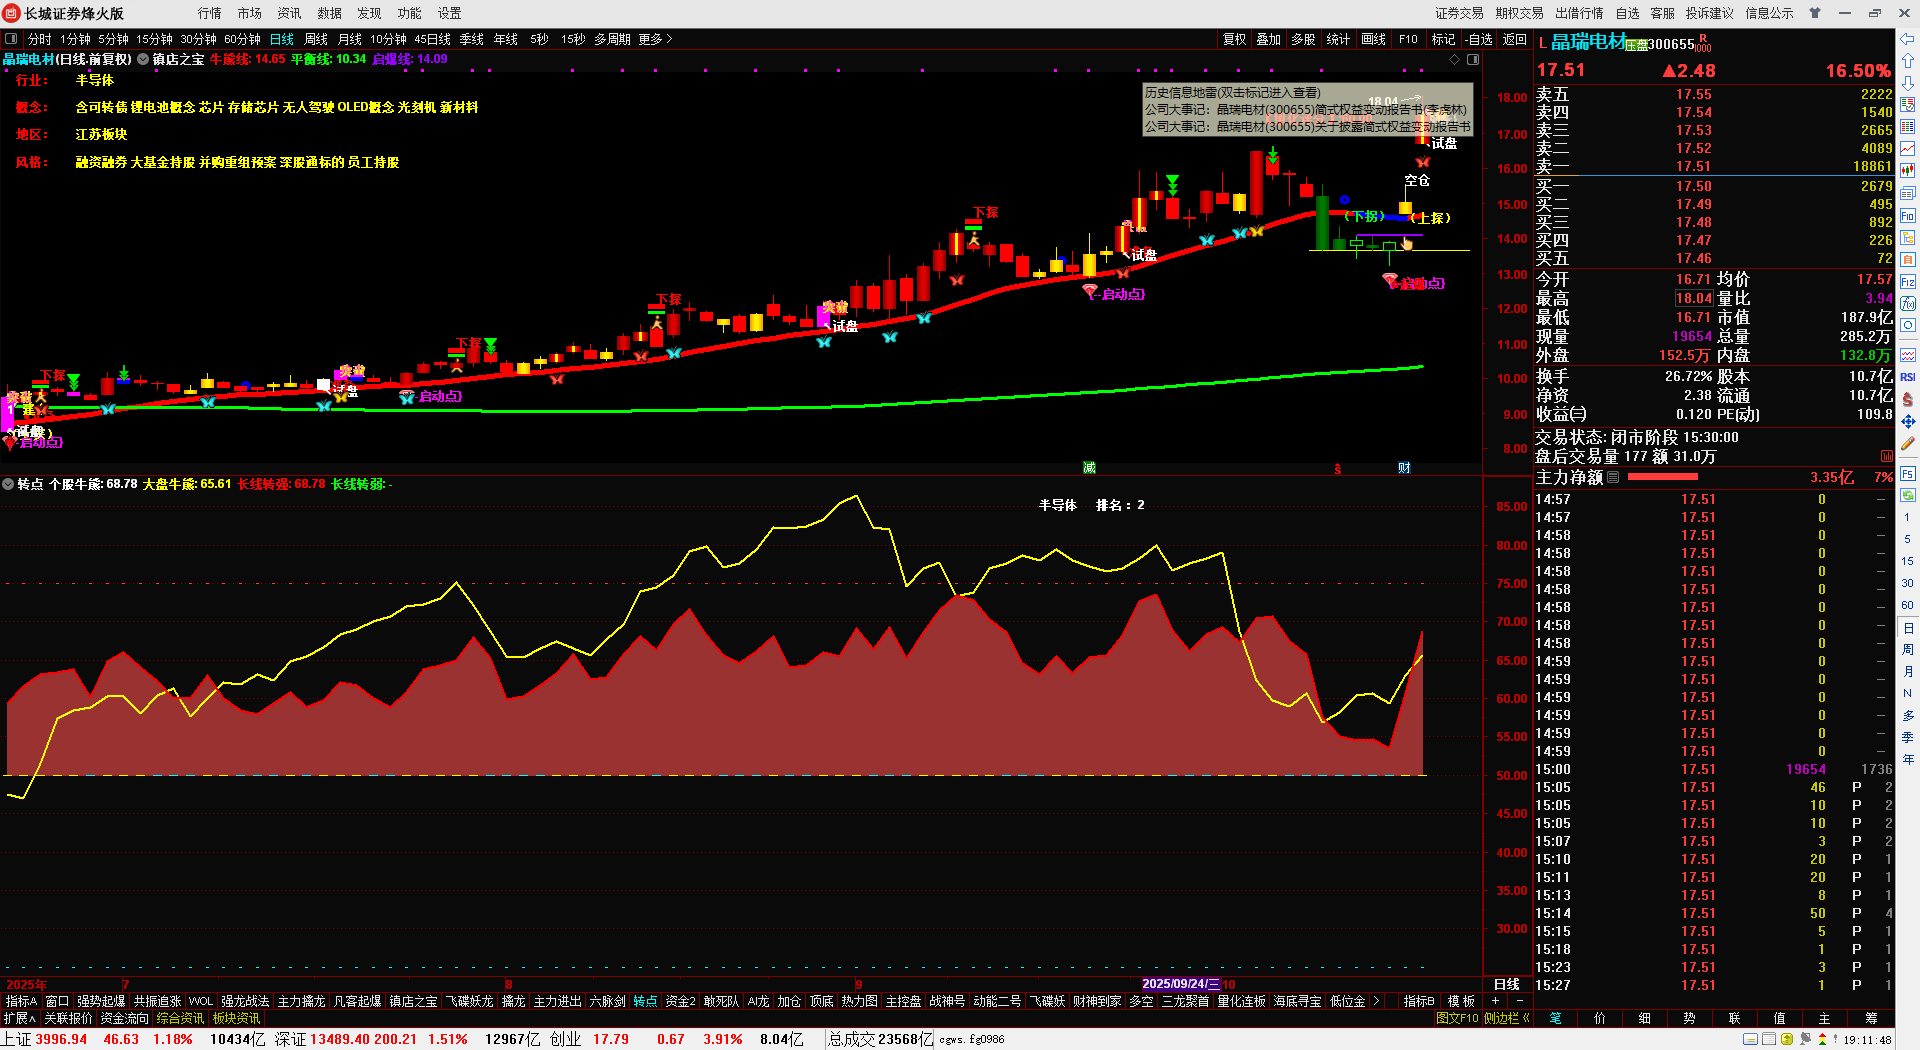Click the square icon at chart top-right
Image resolution: width=1920 pixels, height=1050 pixels.
(x=1473, y=60)
